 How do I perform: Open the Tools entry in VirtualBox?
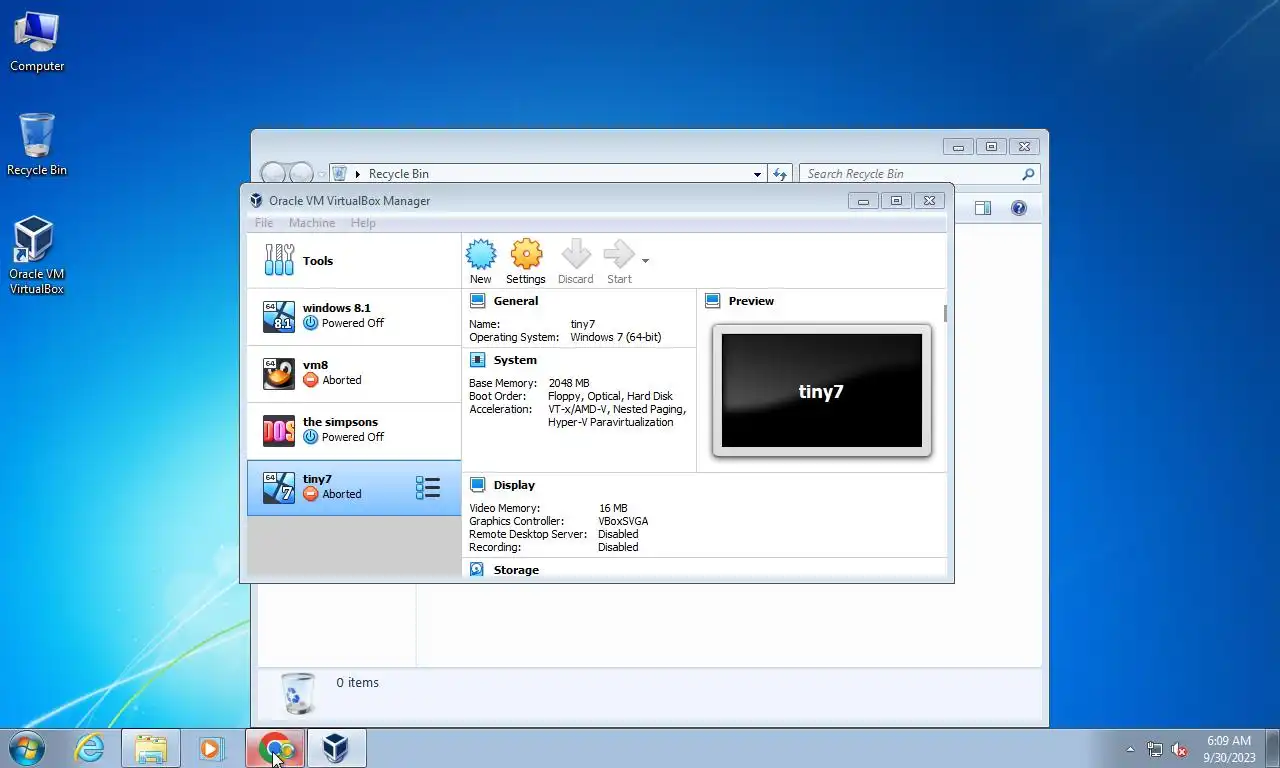pyautogui.click(x=354, y=261)
